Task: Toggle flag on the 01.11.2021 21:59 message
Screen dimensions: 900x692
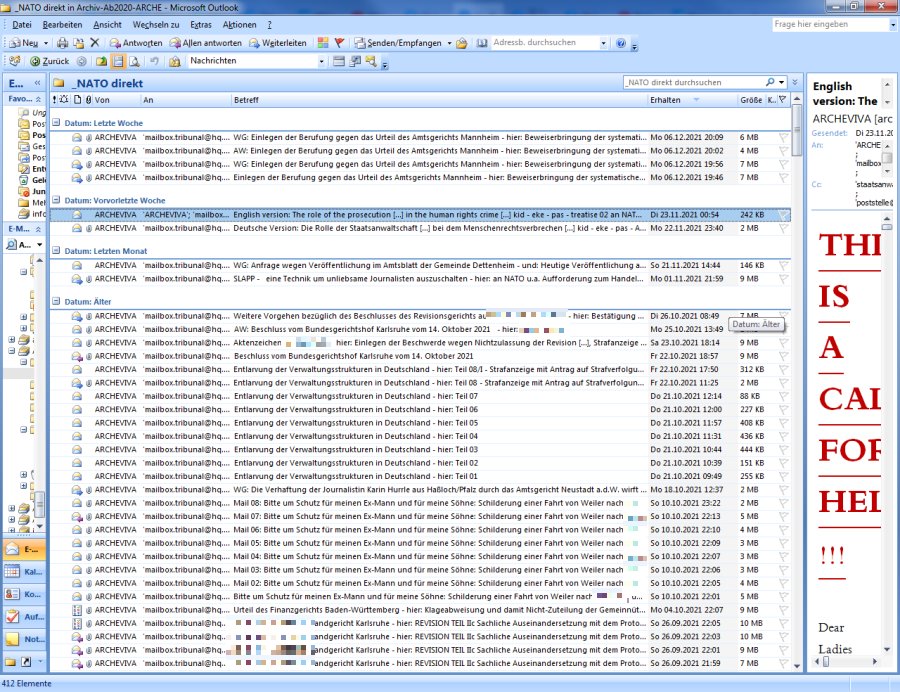Action: 783,279
